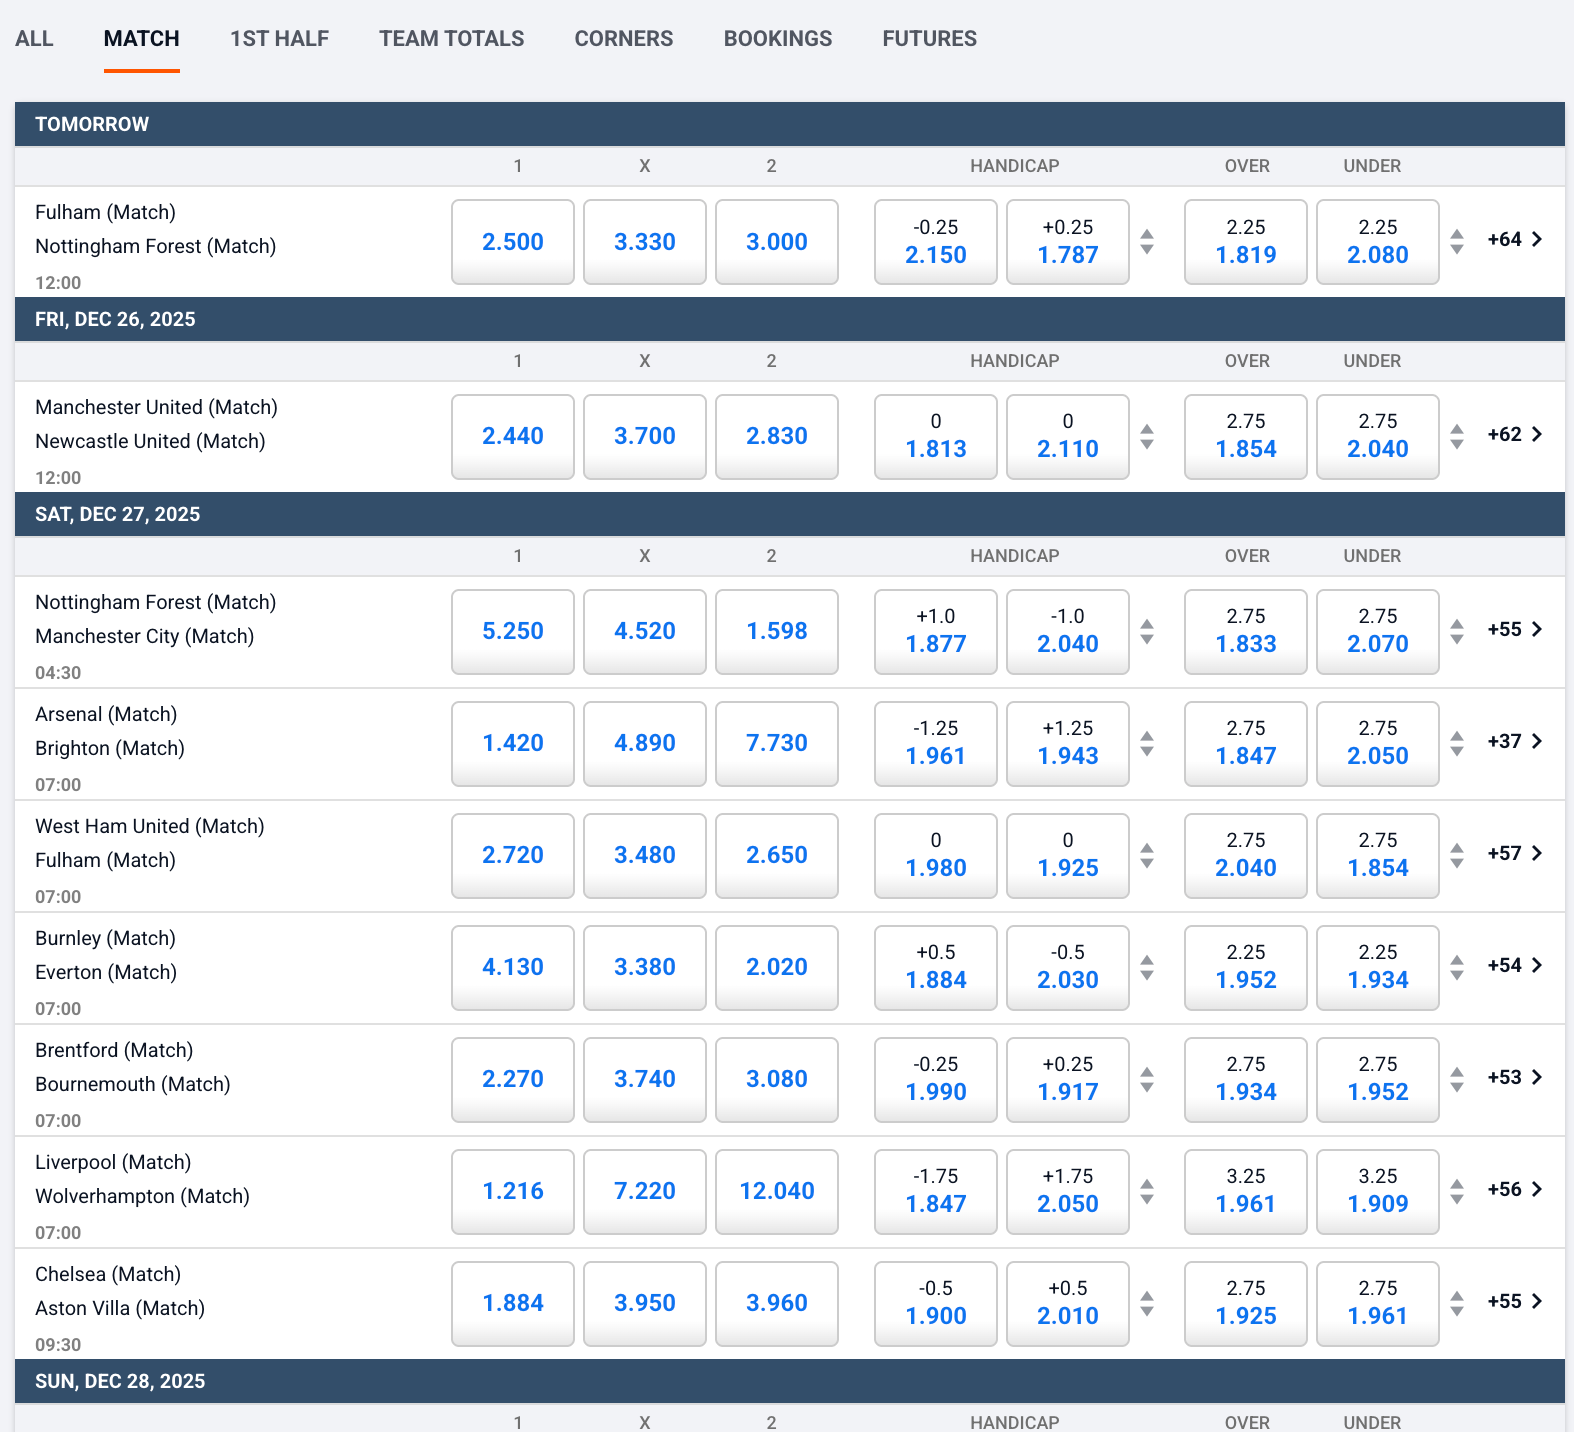Expand Arsenal v Brighton +37 markets

point(1515,742)
